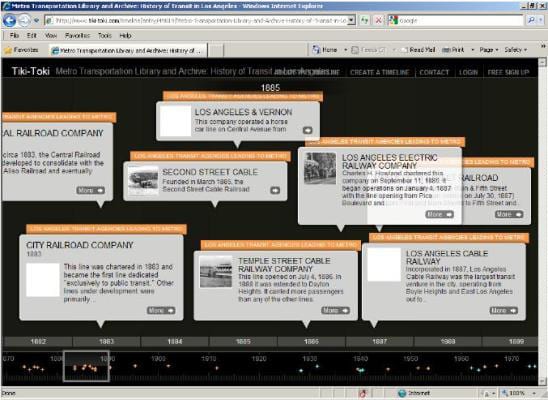Click More on the partially hidden Railroad card

[x=509, y=214]
